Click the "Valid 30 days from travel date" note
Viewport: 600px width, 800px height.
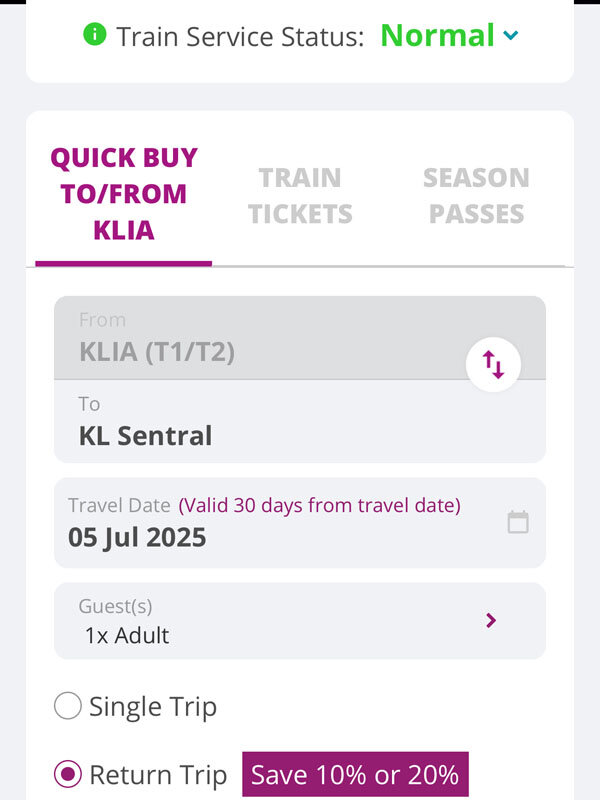pyautogui.click(x=319, y=505)
